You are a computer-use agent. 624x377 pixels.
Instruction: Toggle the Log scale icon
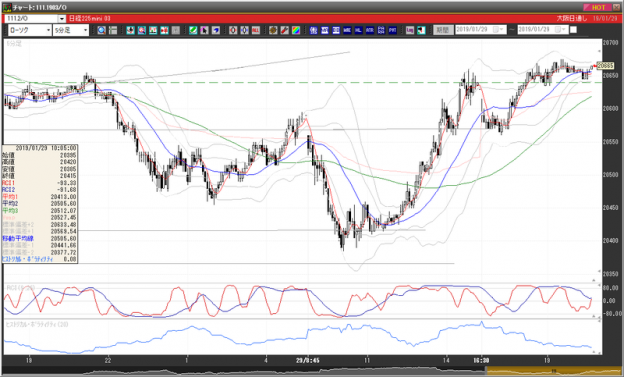(x=410, y=30)
